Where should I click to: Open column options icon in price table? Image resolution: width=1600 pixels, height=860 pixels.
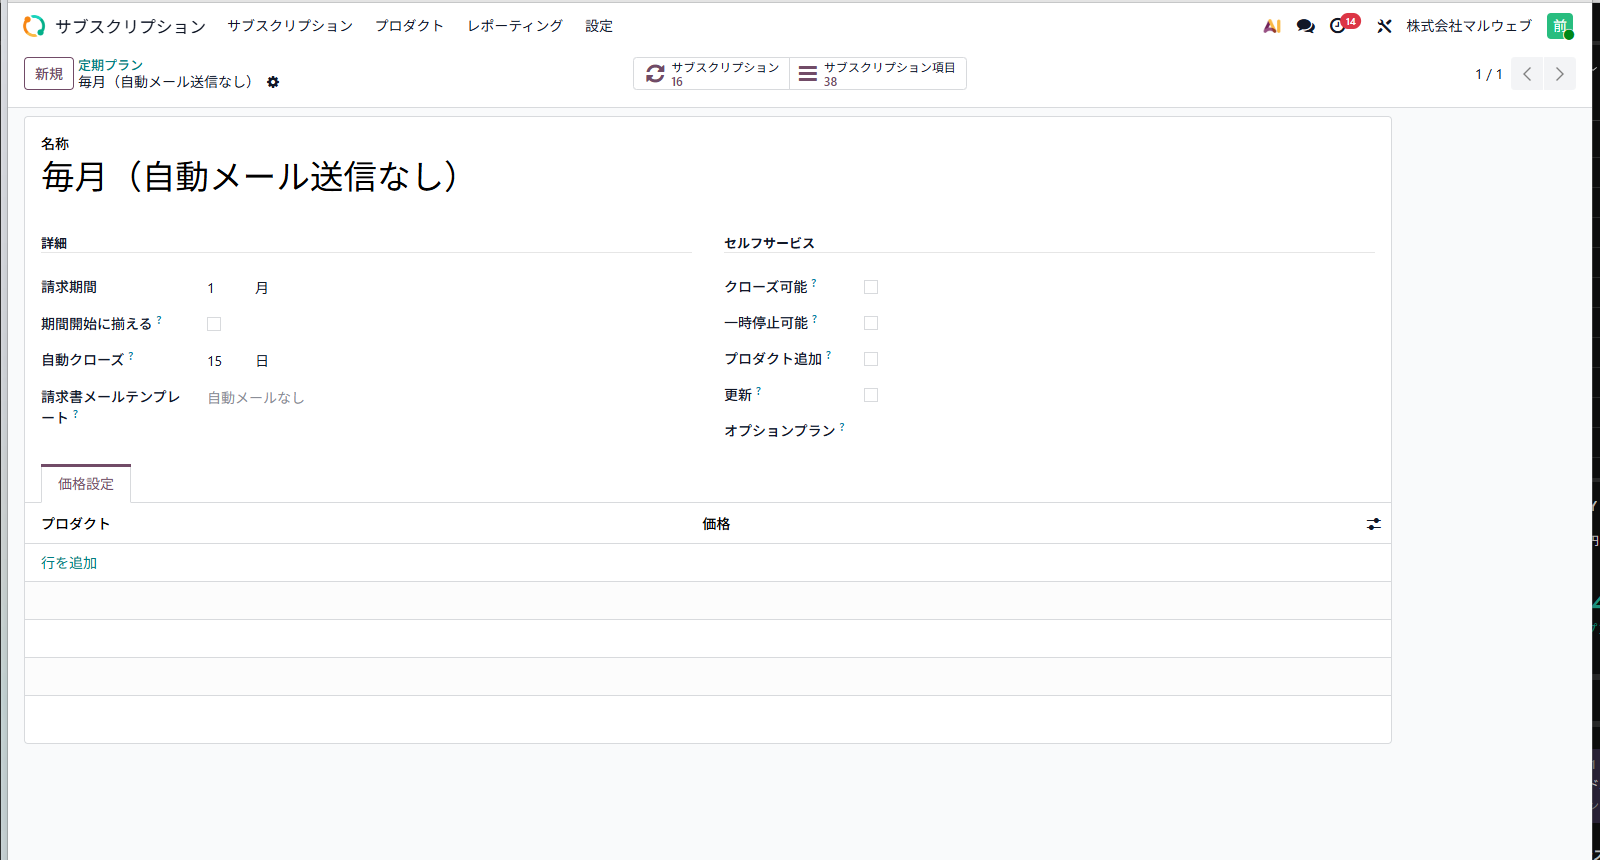coord(1374,524)
